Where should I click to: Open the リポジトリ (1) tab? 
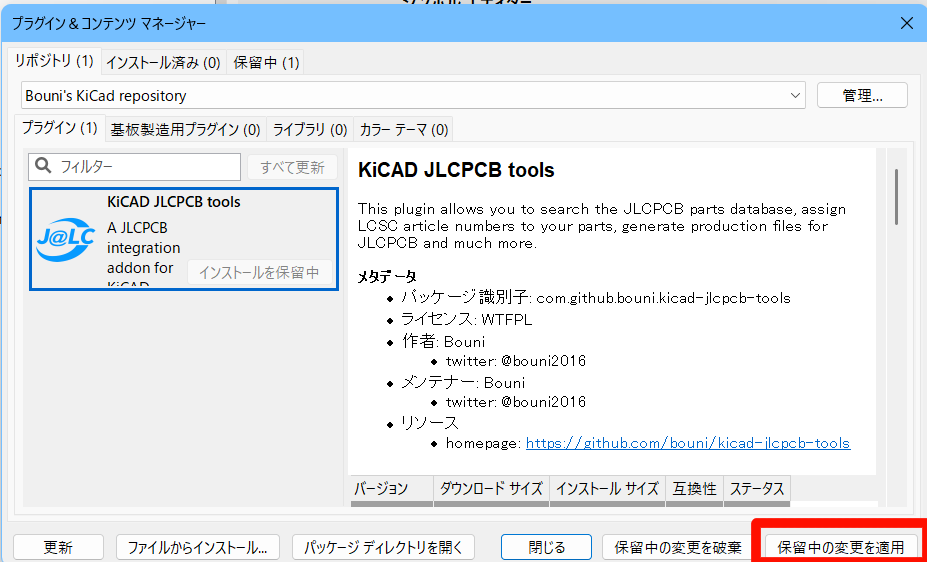[x=54, y=61]
